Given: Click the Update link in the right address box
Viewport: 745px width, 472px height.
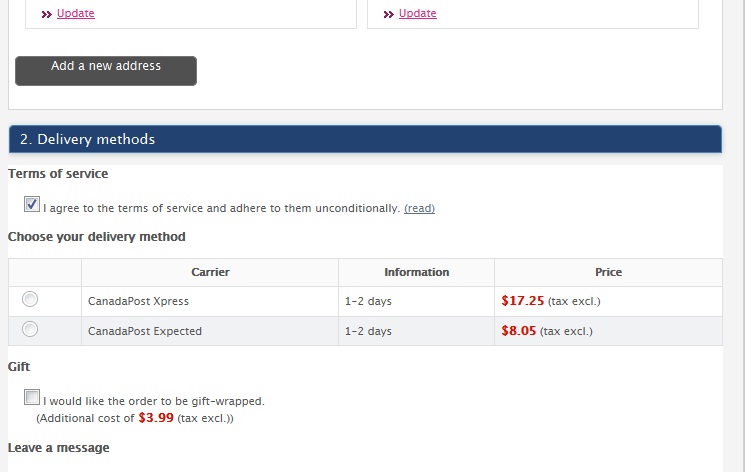Looking at the screenshot, I should (x=418, y=13).
